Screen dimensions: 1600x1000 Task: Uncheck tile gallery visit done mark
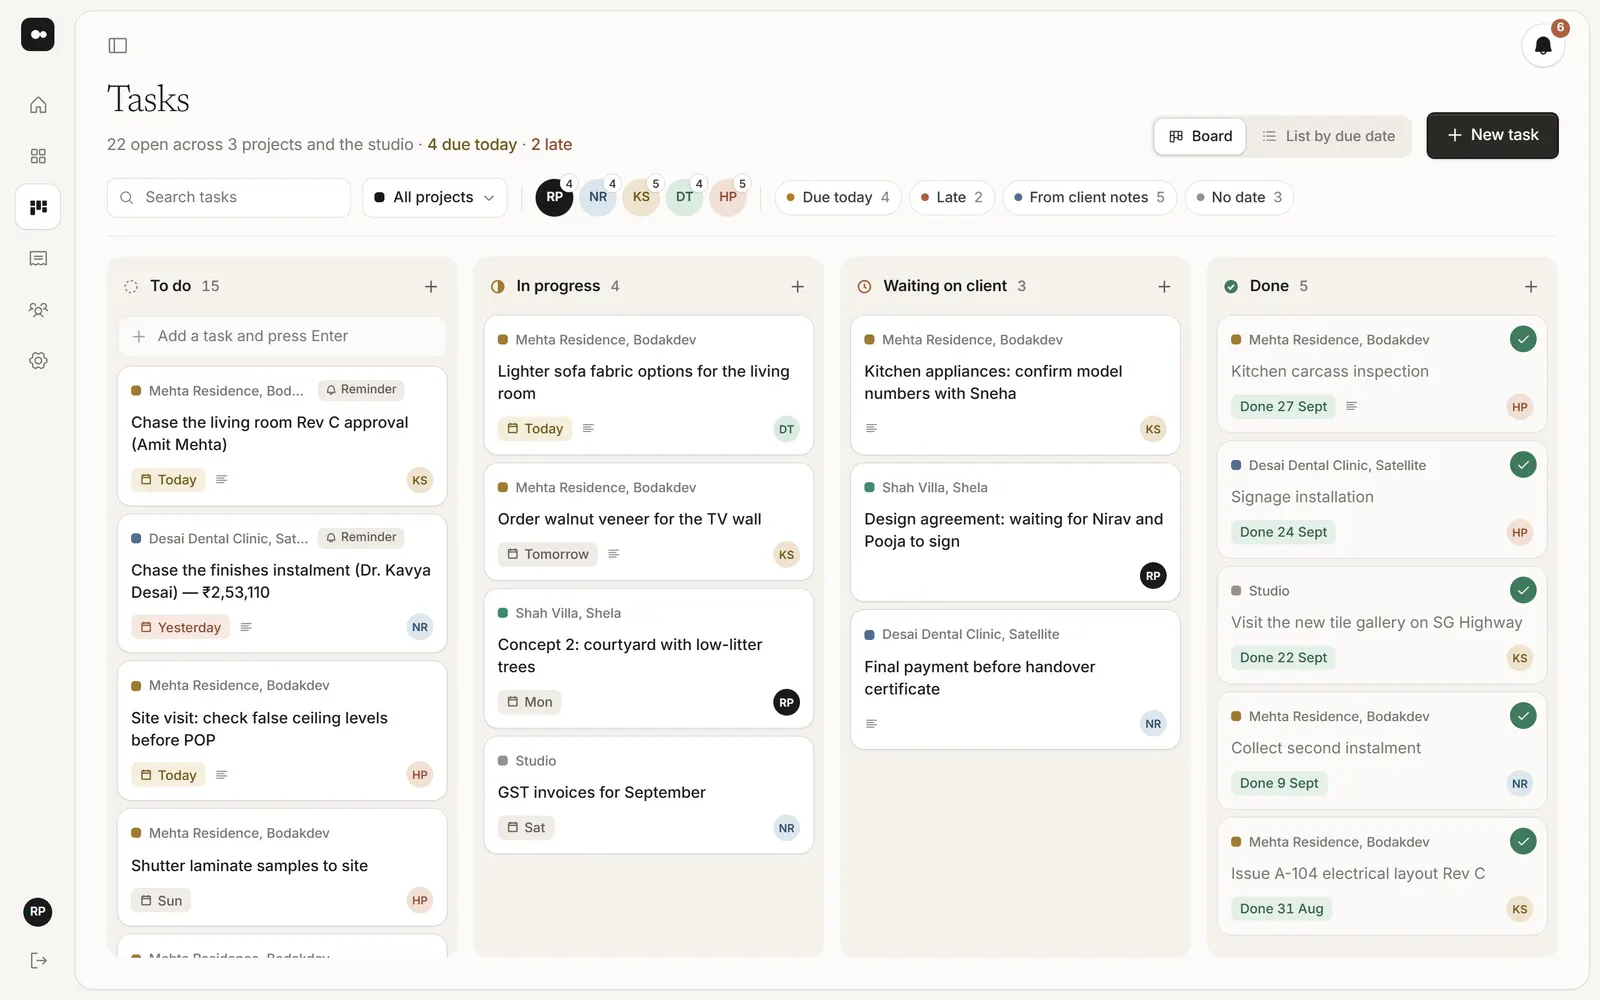(1522, 590)
